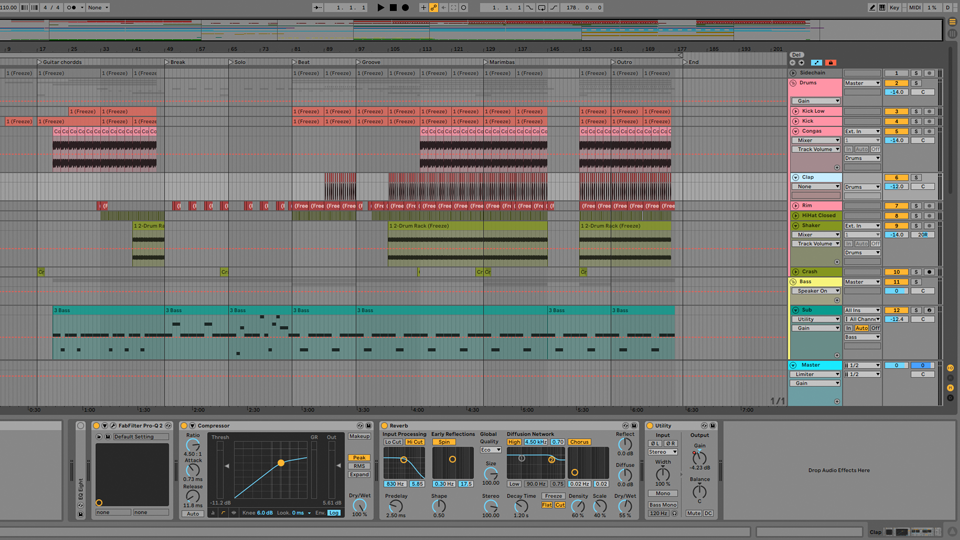Stop playback with the Stop button
The width and height of the screenshot is (960, 540).
pos(393,7)
